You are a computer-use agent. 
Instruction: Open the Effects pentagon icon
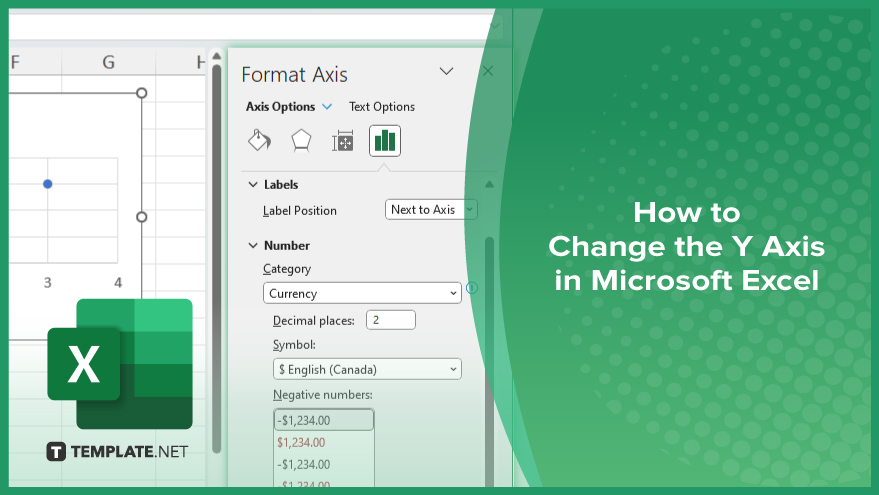(301, 141)
